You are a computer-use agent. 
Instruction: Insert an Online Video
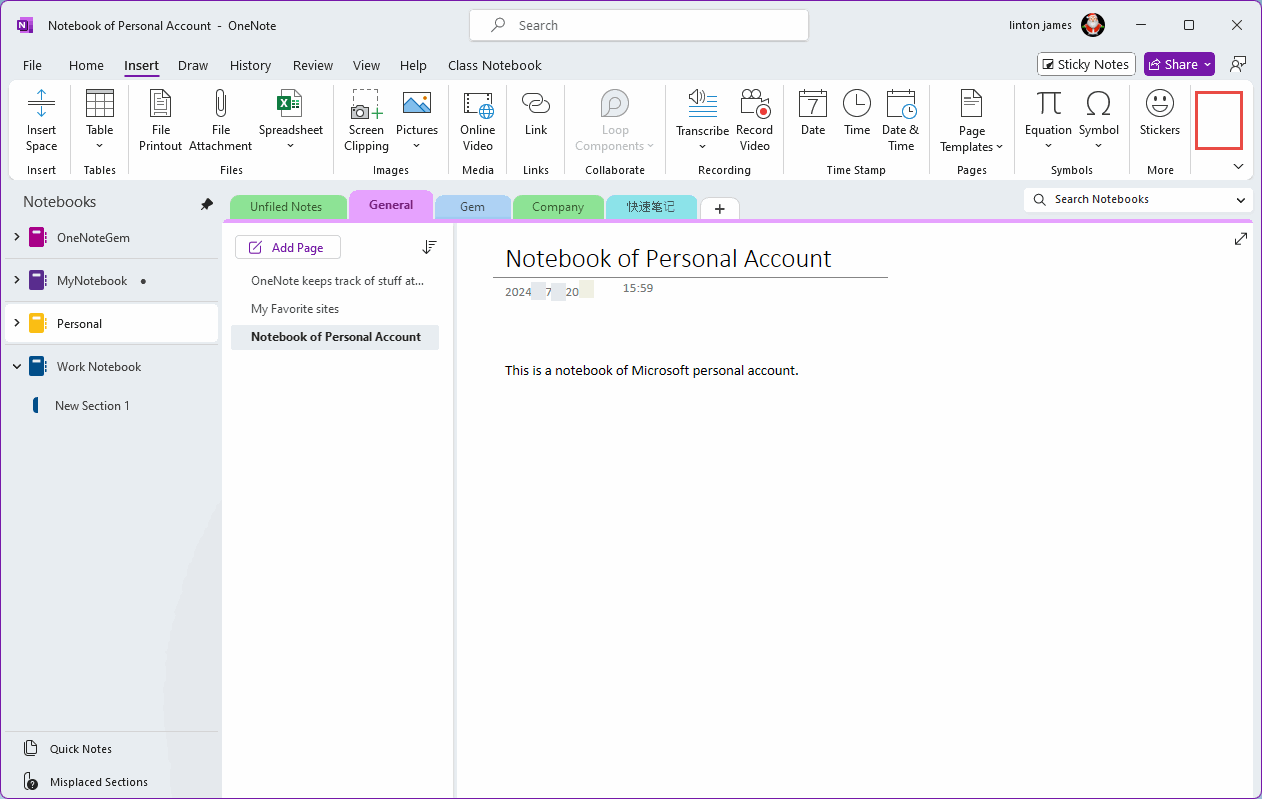click(478, 120)
